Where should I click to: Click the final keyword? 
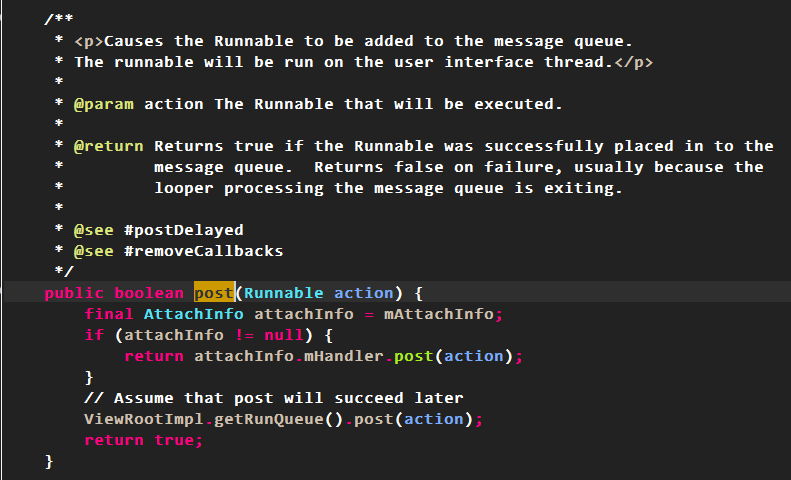tap(109, 314)
